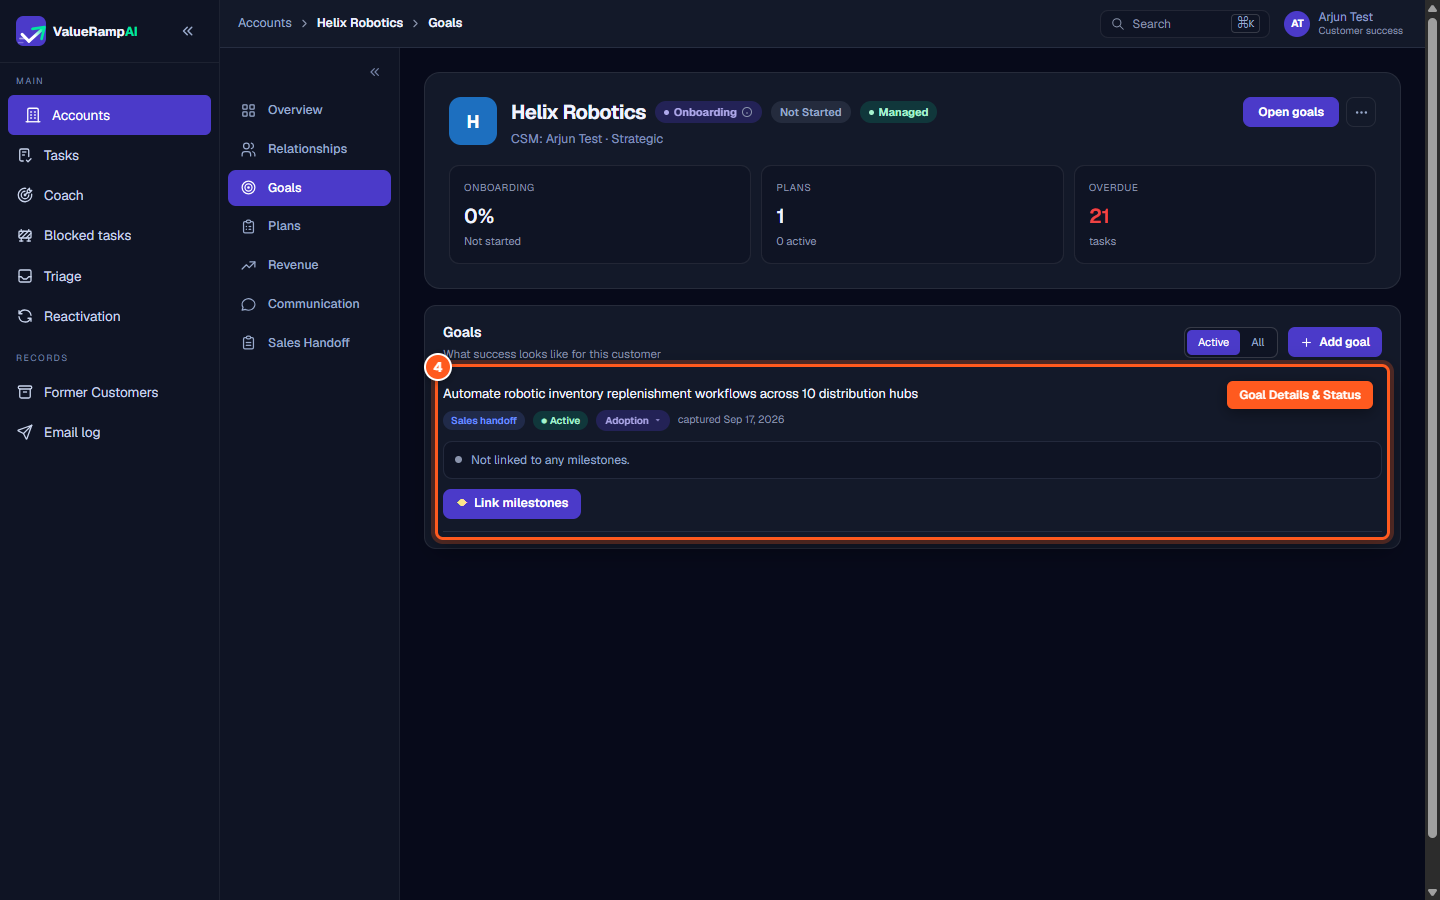Click the Link milestones button

[x=512, y=503]
